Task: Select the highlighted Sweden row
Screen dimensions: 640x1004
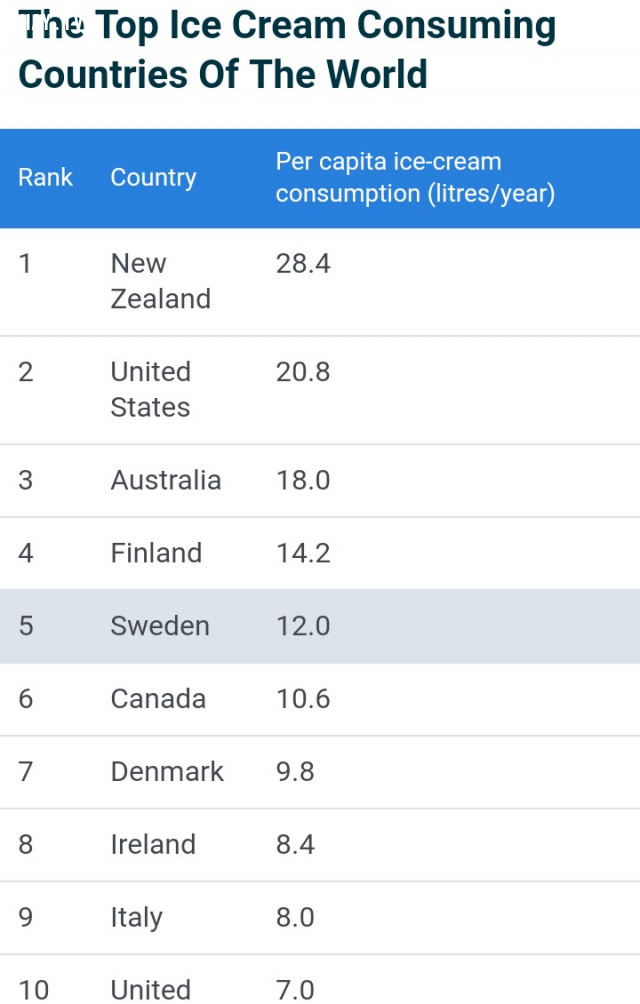Action: pos(320,626)
